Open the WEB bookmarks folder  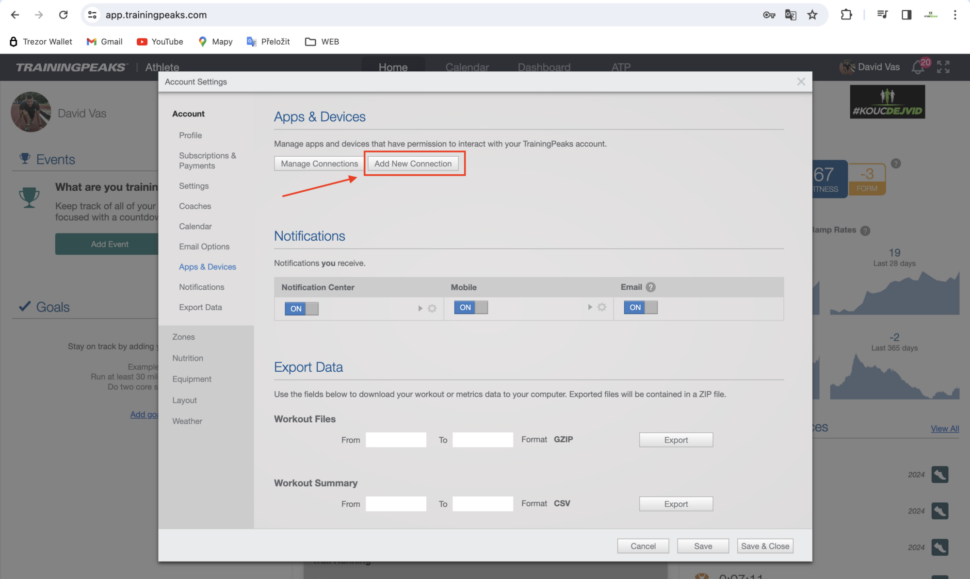coord(322,41)
